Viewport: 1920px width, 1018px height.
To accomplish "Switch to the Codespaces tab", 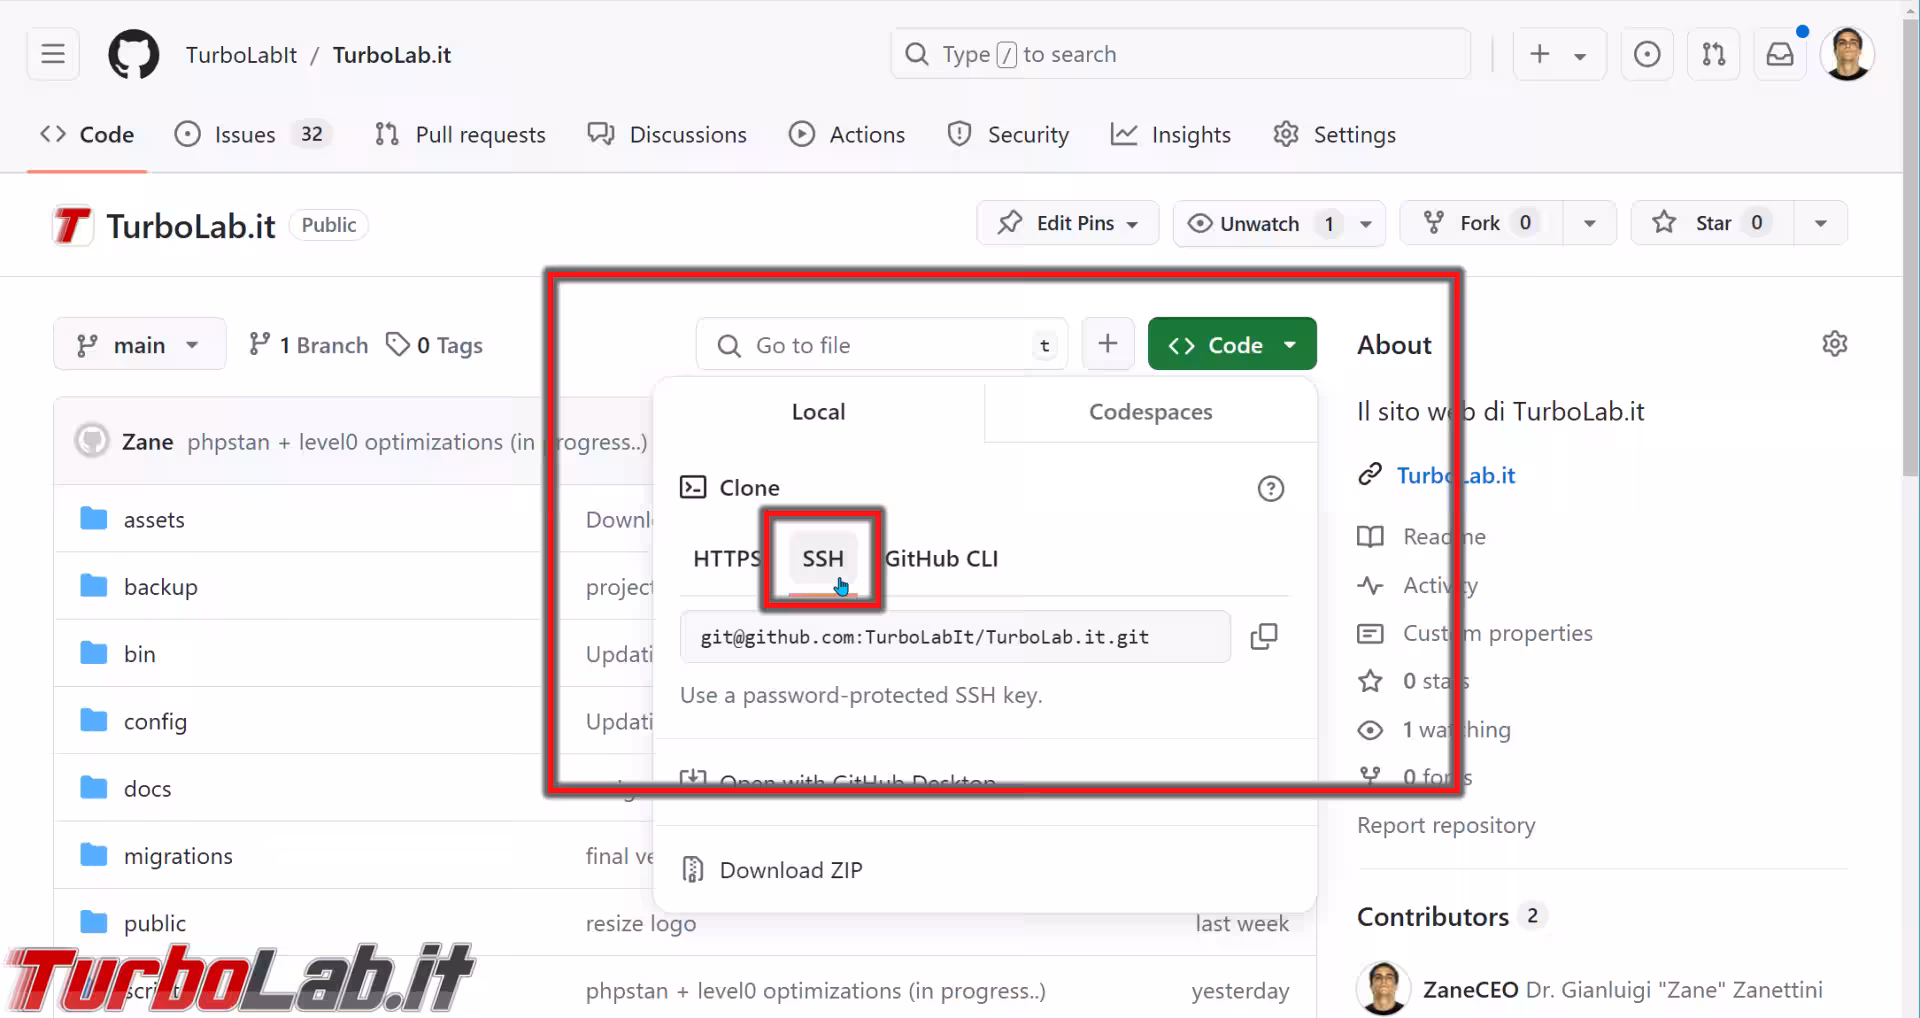I will click(1150, 411).
